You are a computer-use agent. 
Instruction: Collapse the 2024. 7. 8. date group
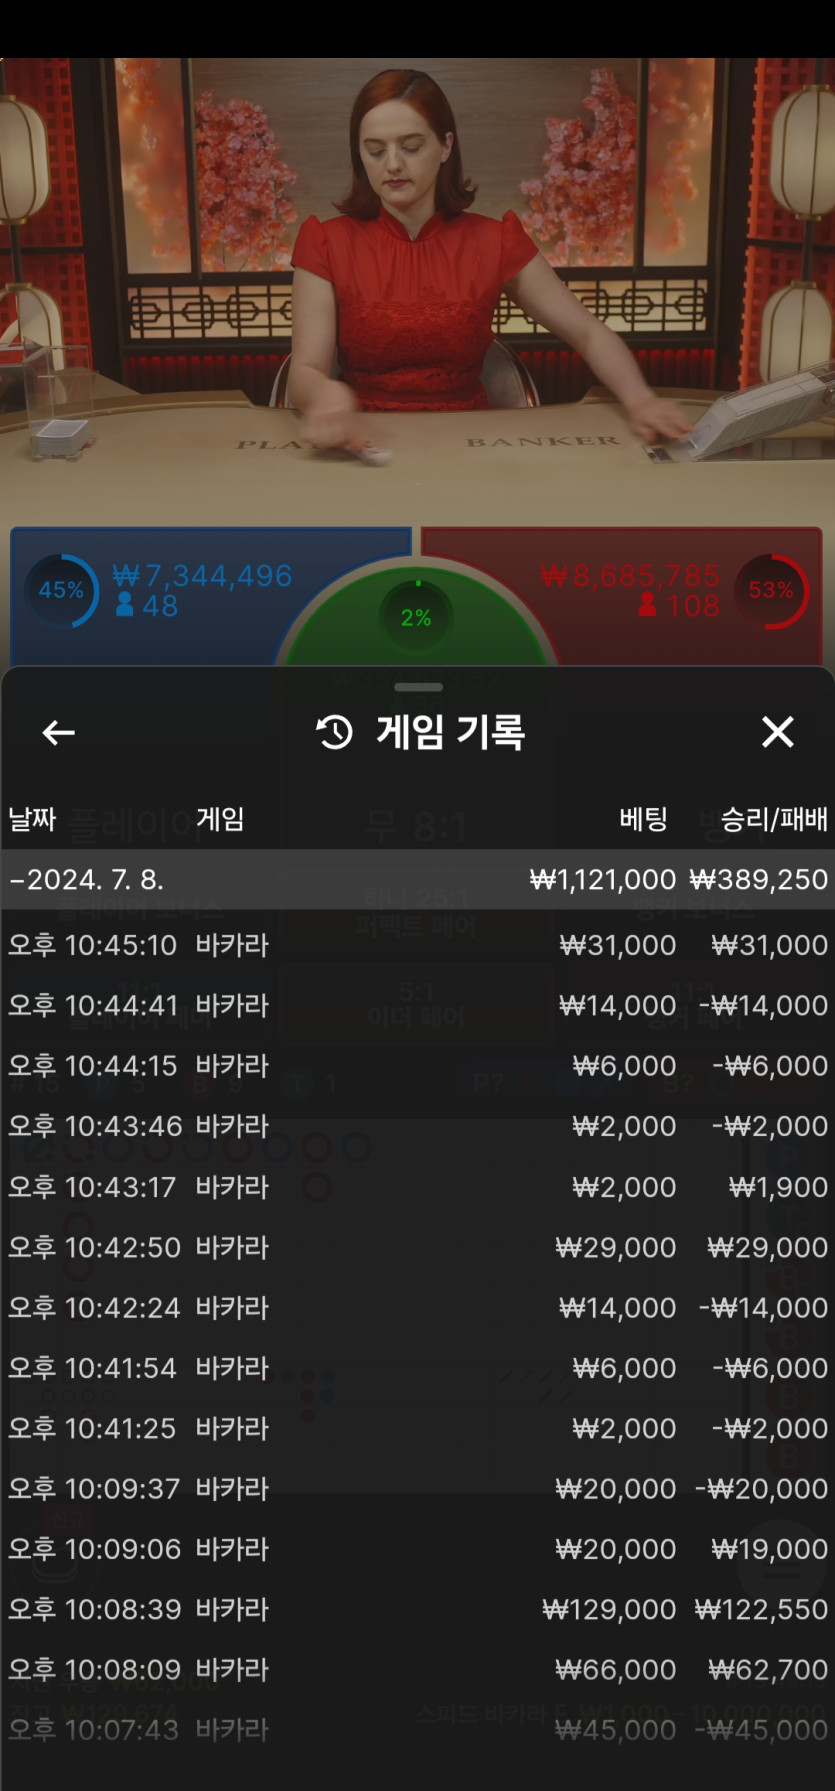coord(418,880)
